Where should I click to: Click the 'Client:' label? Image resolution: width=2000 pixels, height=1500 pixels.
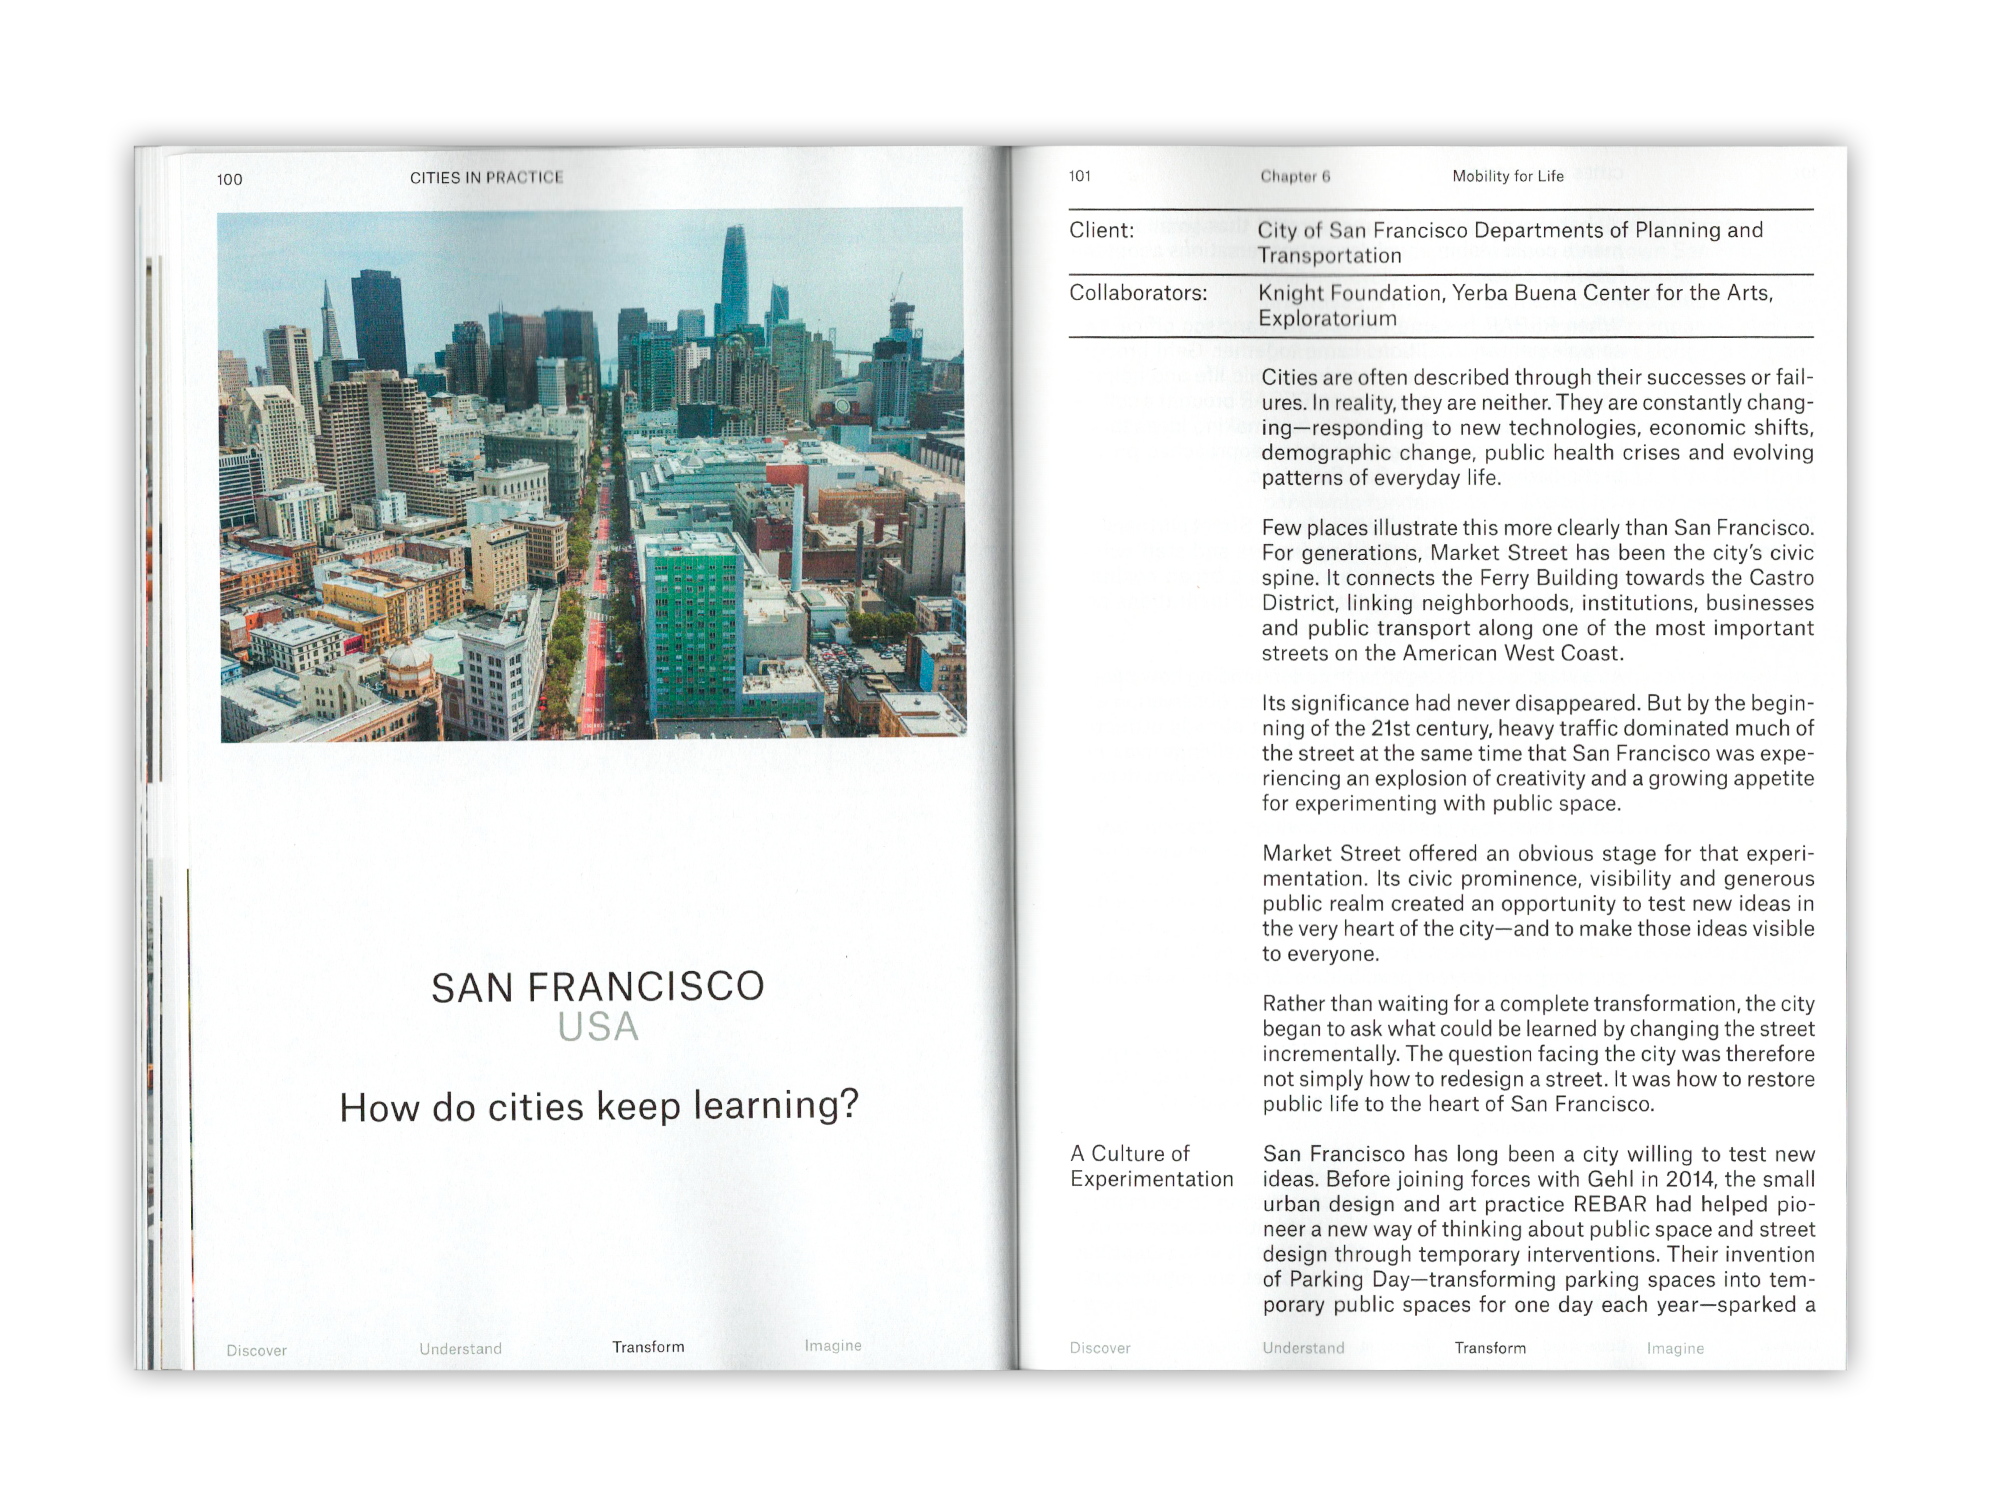(x=1102, y=230)
